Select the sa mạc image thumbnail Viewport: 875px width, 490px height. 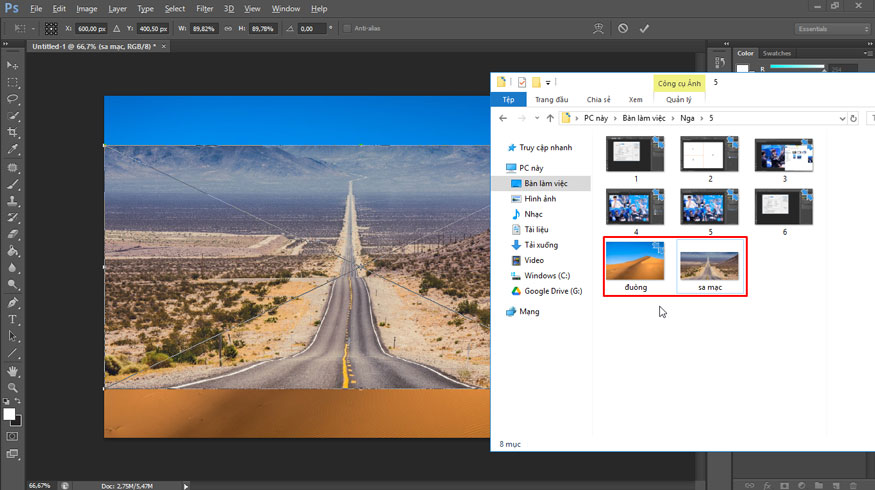(709, 266)
